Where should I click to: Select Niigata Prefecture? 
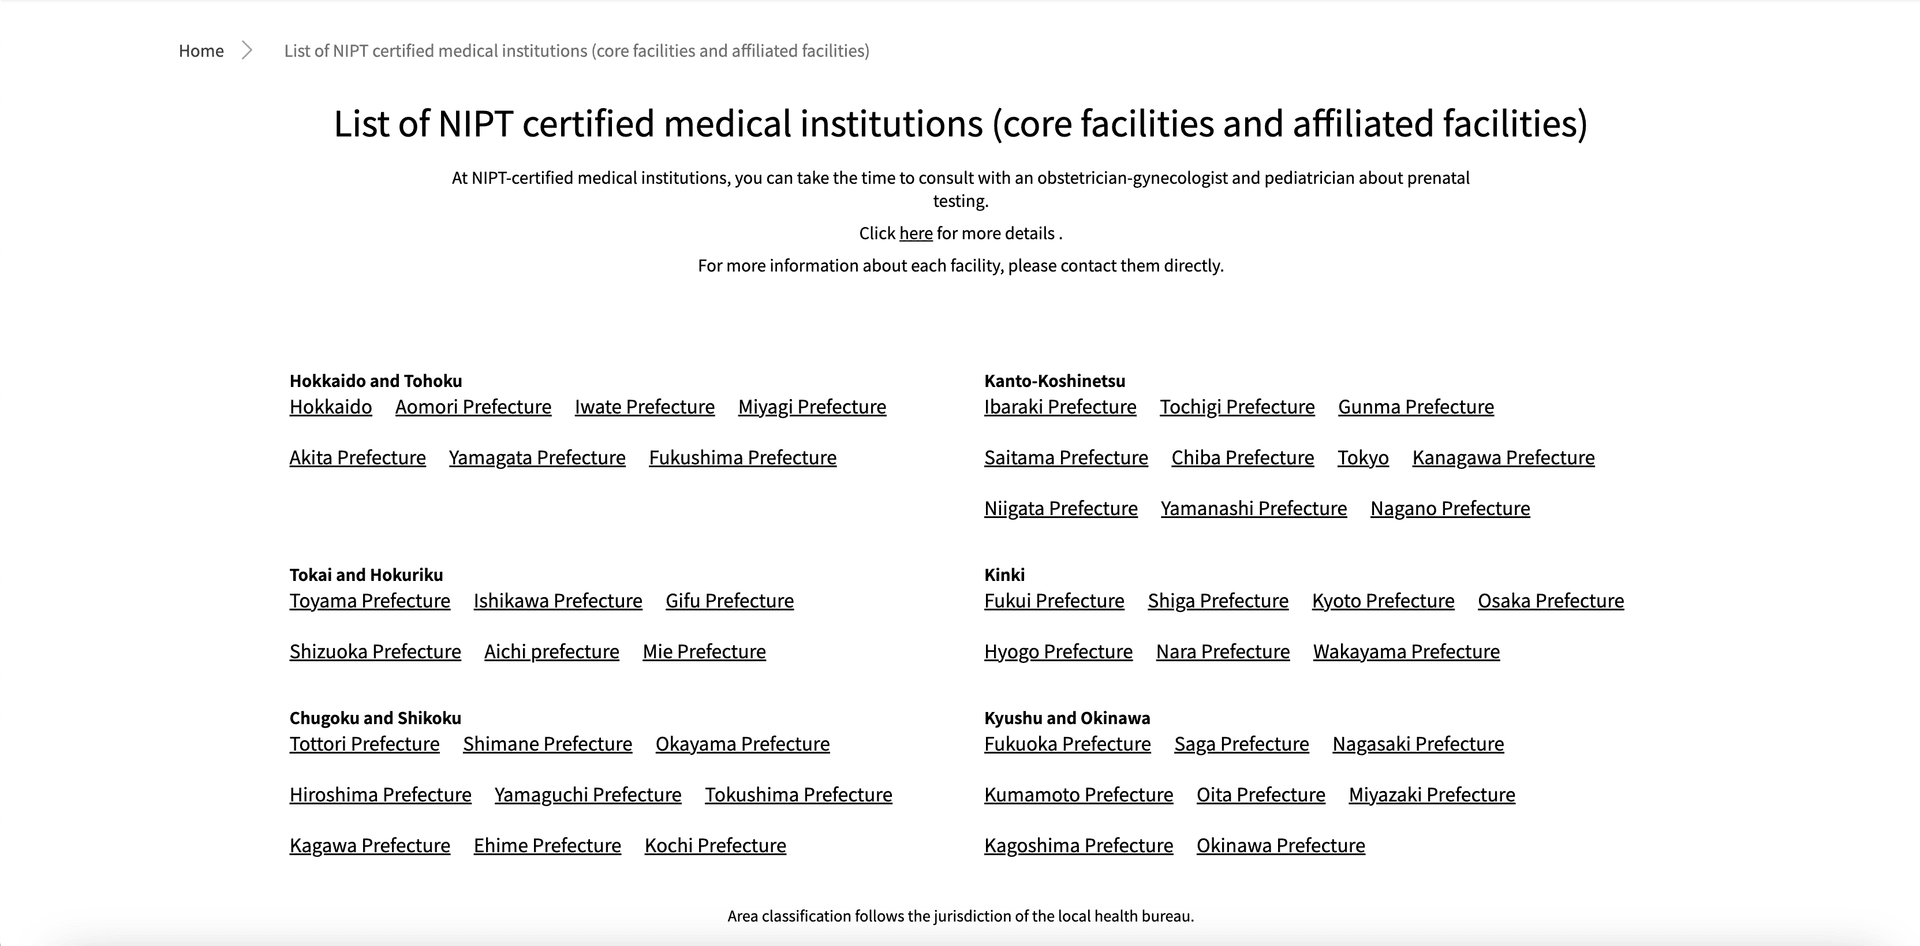click(x=1060, y=508)
